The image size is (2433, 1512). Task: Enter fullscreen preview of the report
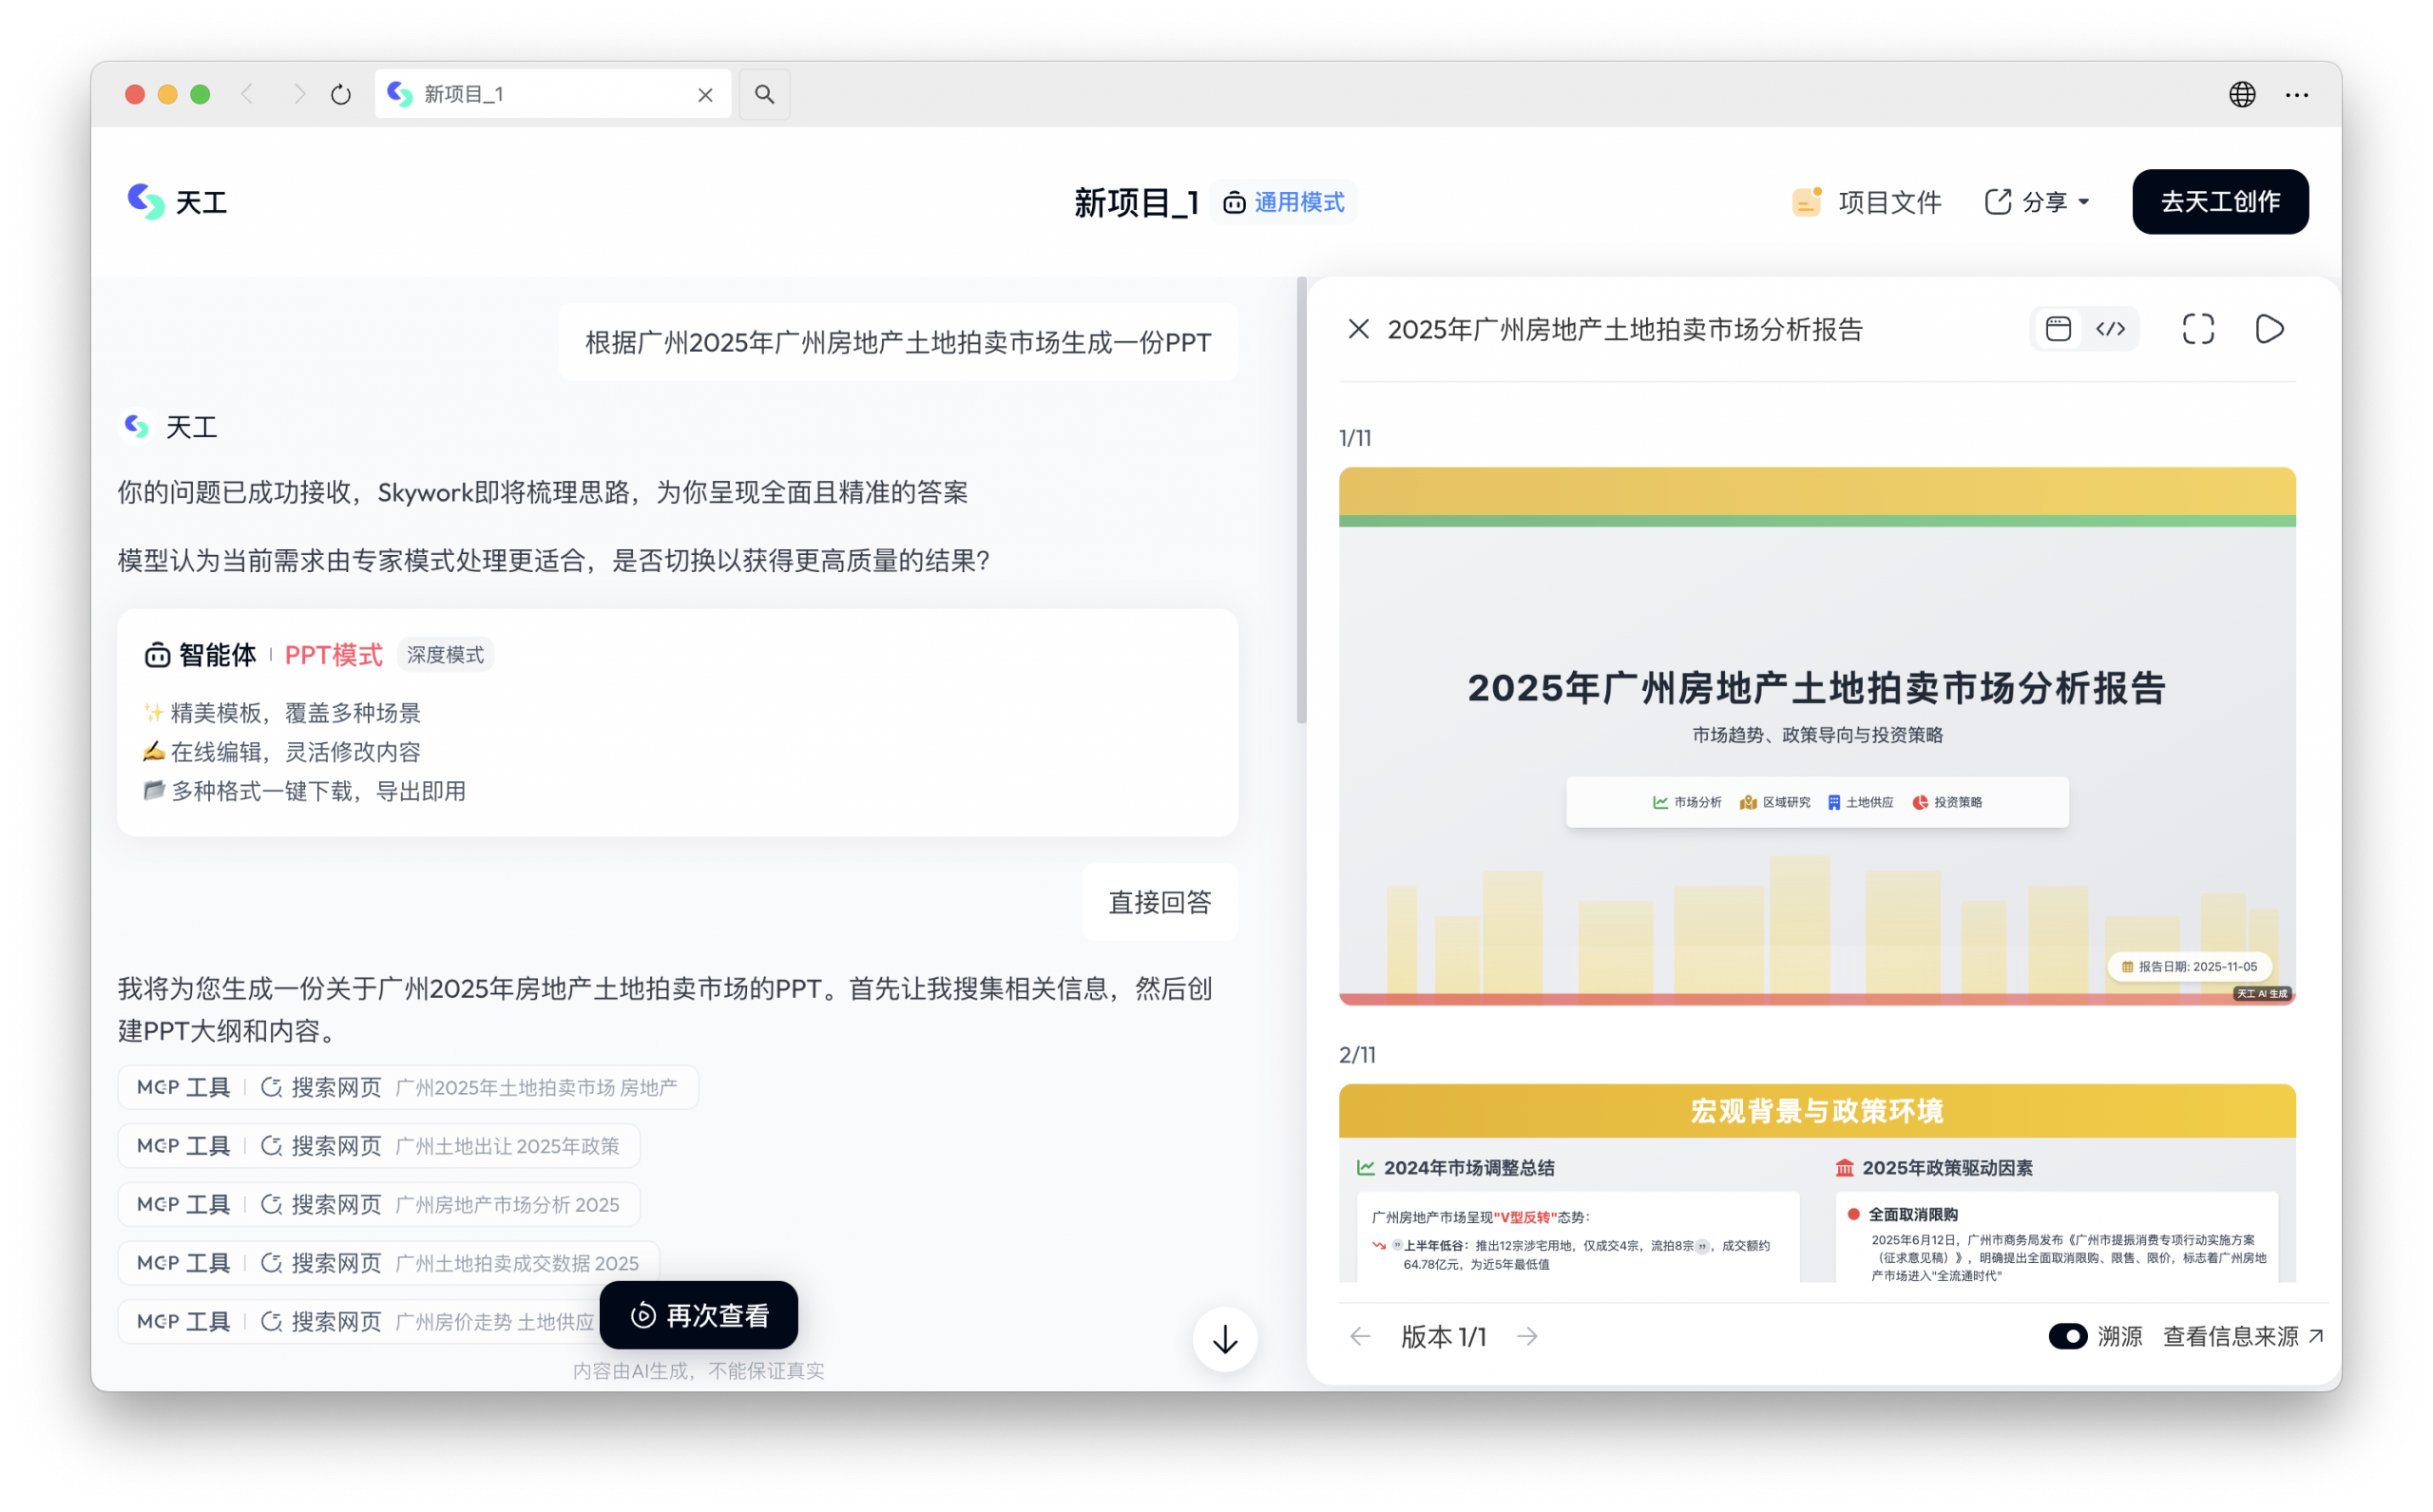[x=2197, y=329]
